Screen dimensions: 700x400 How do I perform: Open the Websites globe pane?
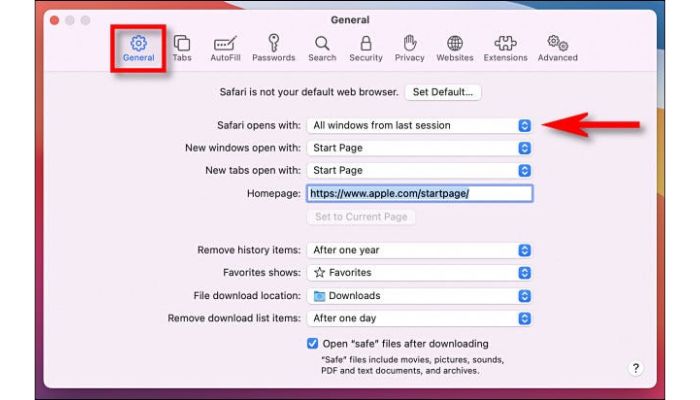[454, 49]
